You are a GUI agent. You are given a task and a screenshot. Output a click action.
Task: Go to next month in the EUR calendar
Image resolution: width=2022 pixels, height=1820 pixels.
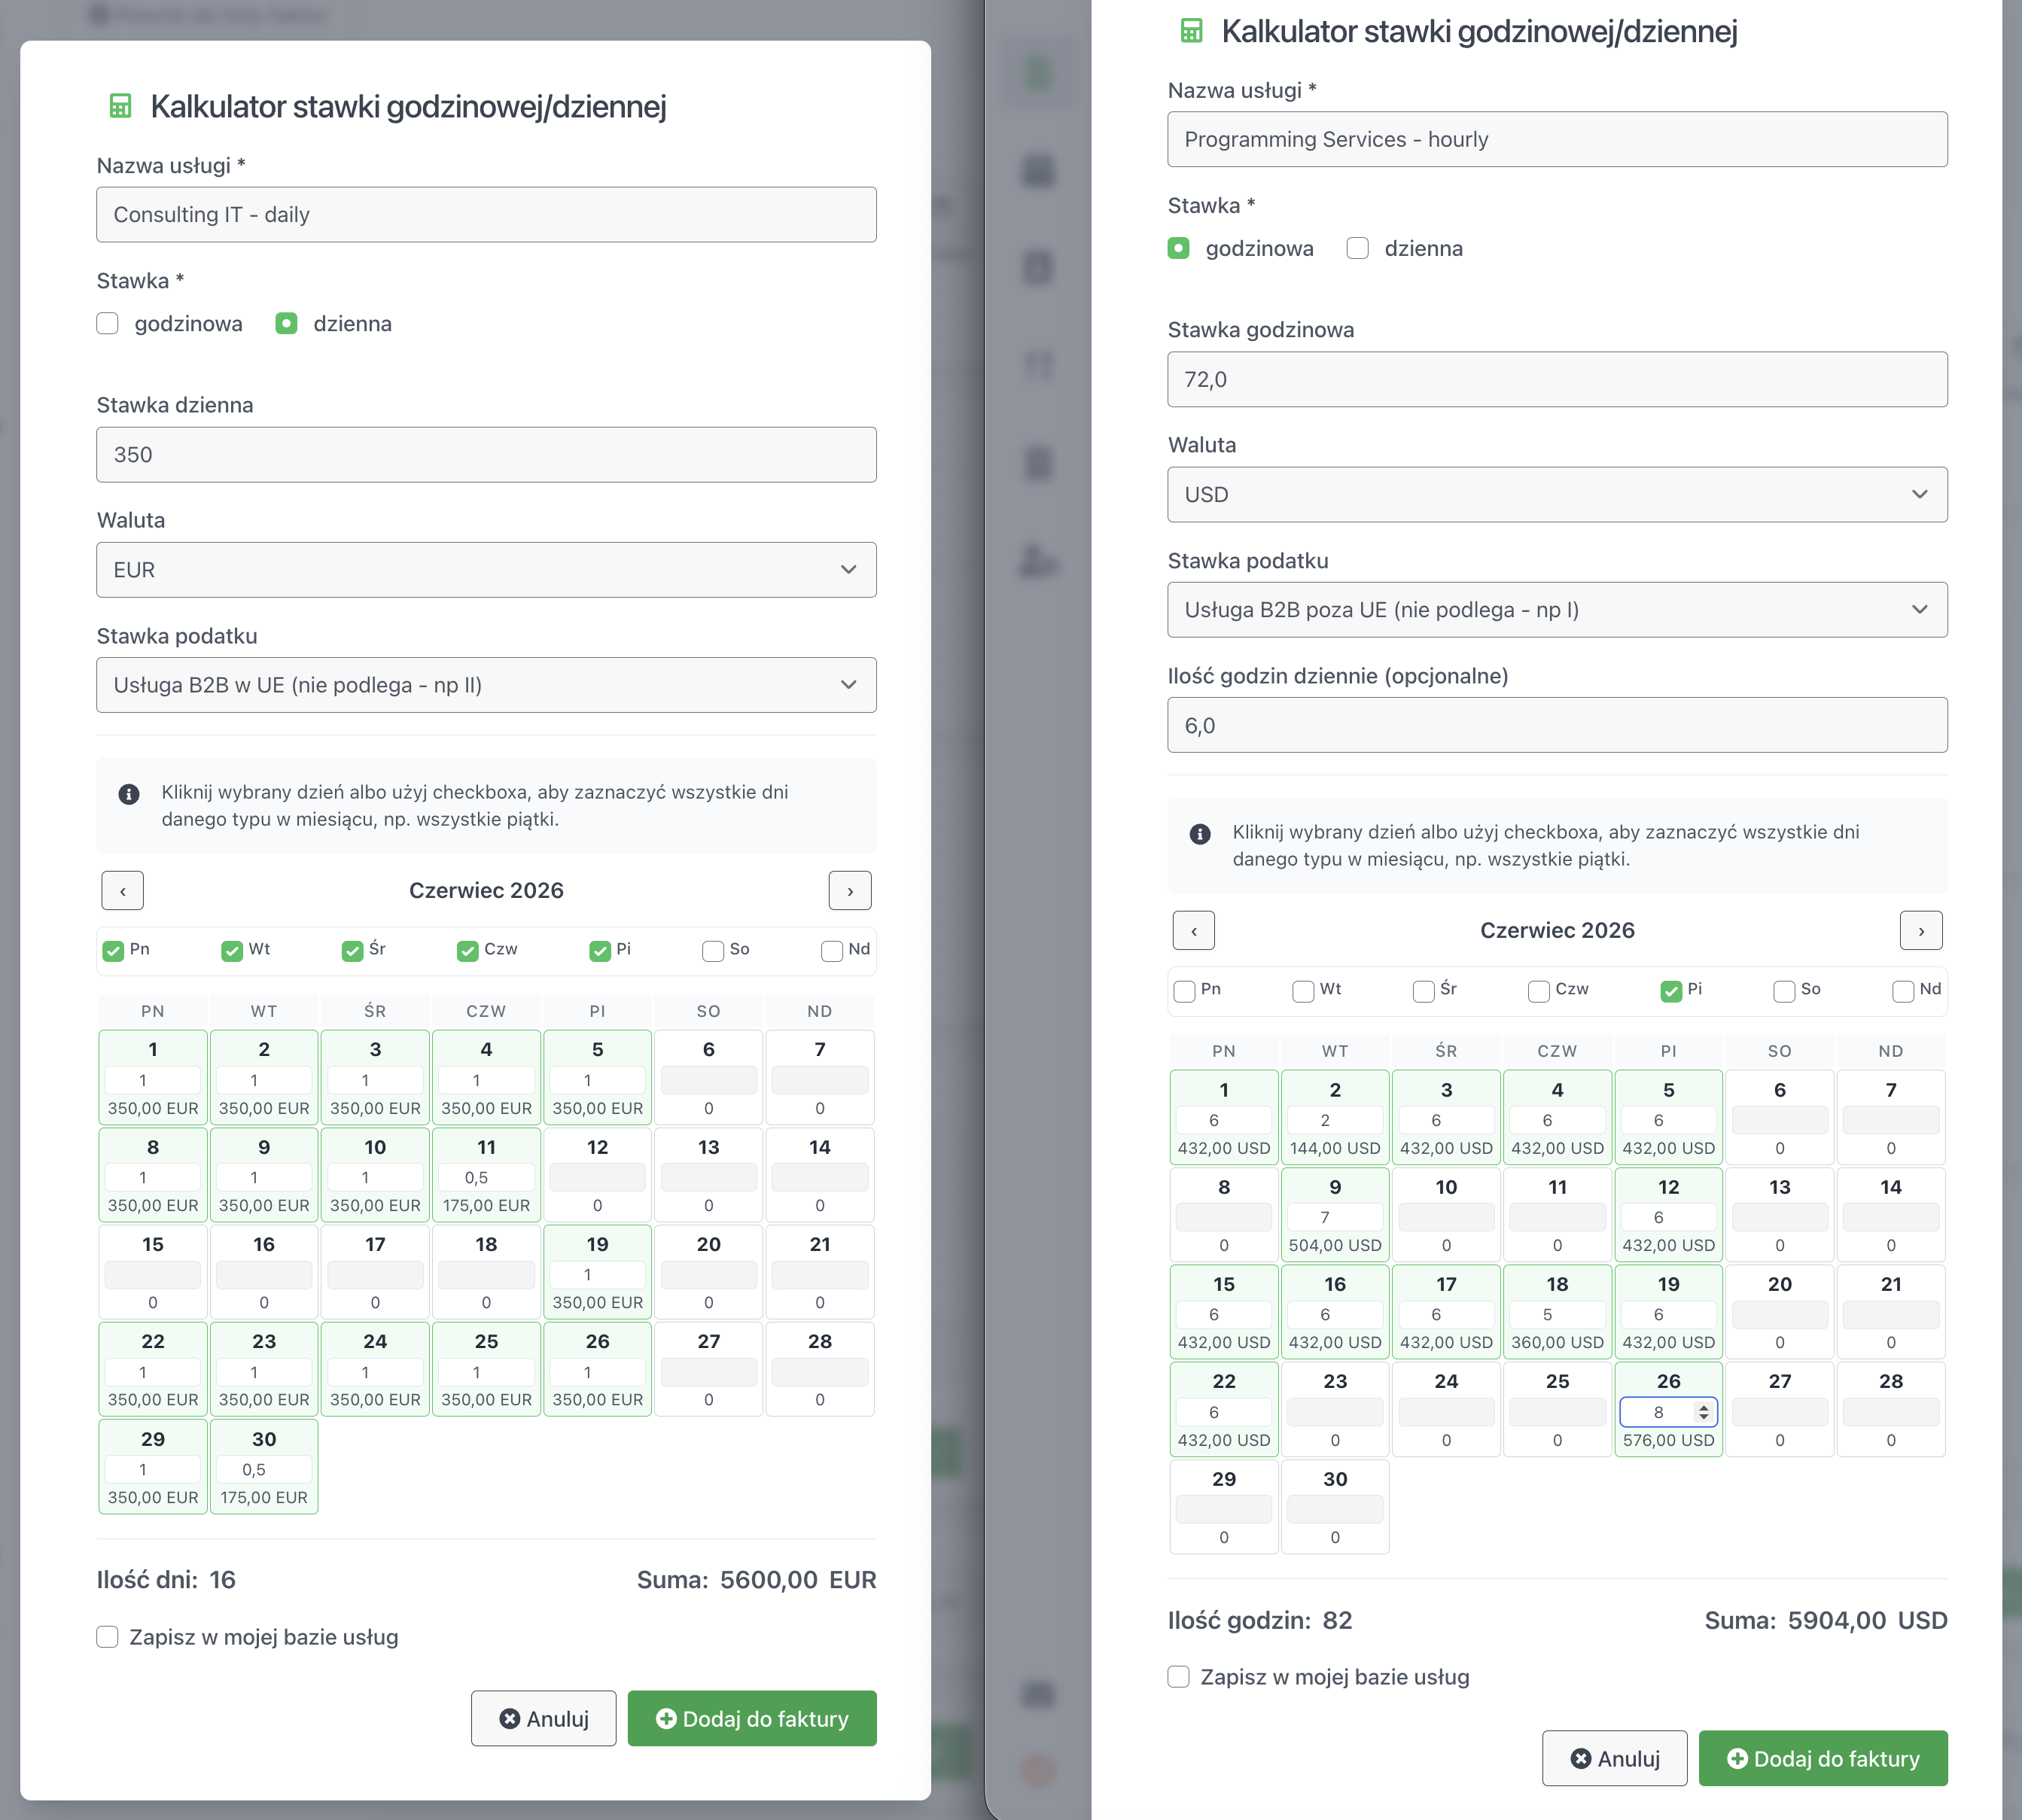[x=850, y=891]
